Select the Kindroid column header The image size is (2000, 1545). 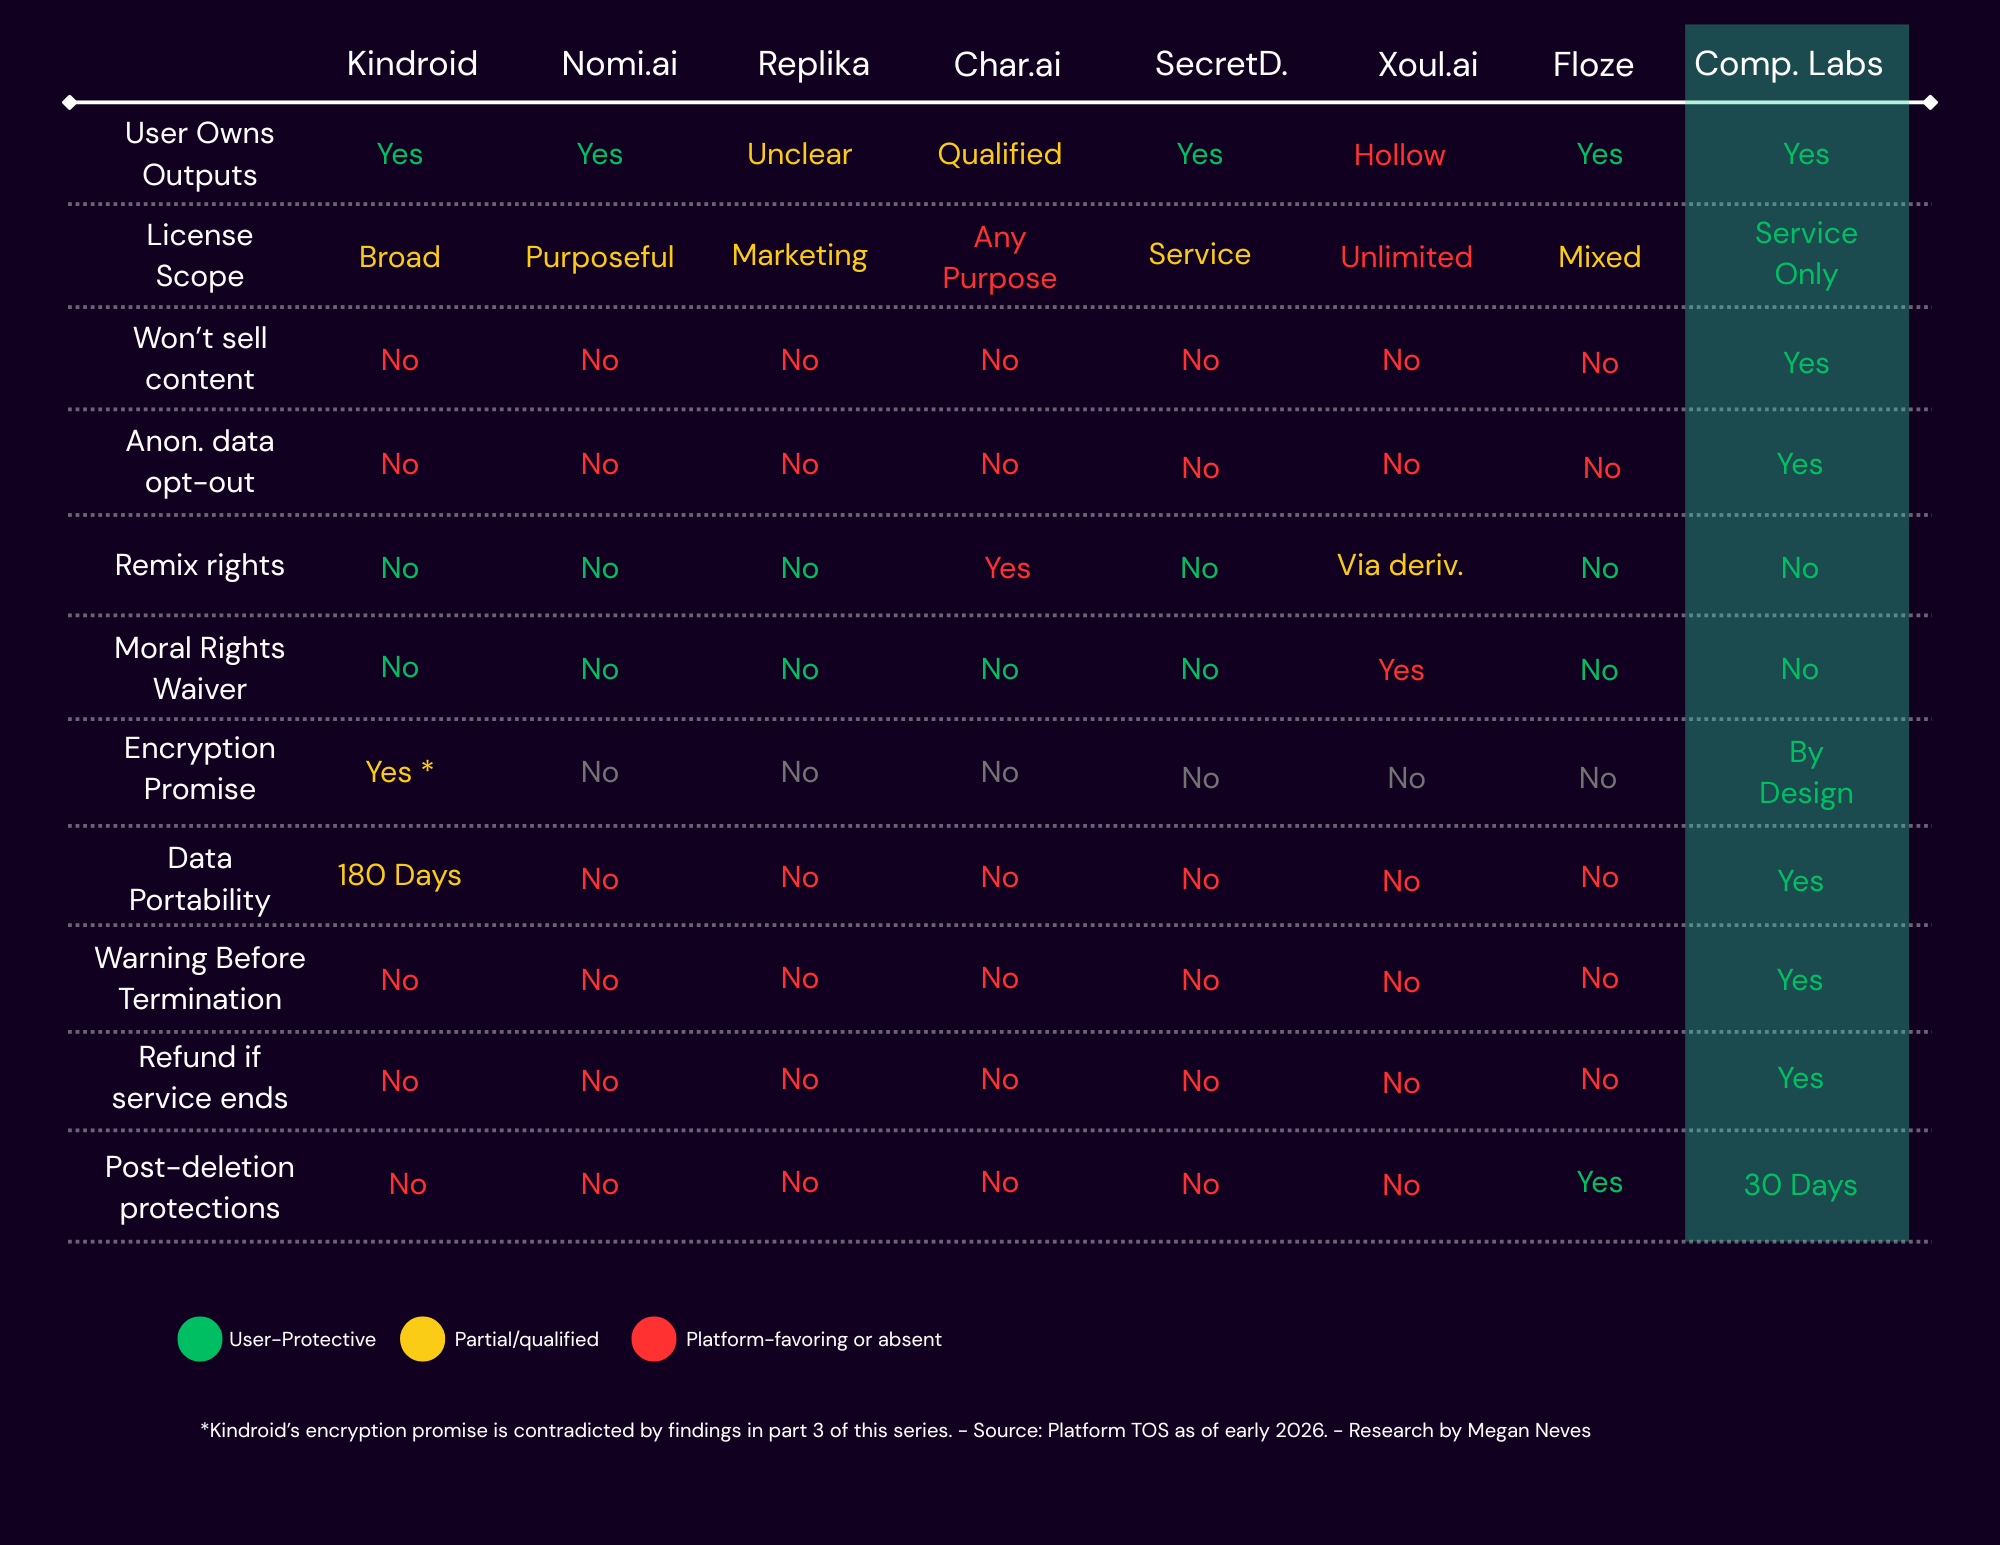click(x=412, y=64)
